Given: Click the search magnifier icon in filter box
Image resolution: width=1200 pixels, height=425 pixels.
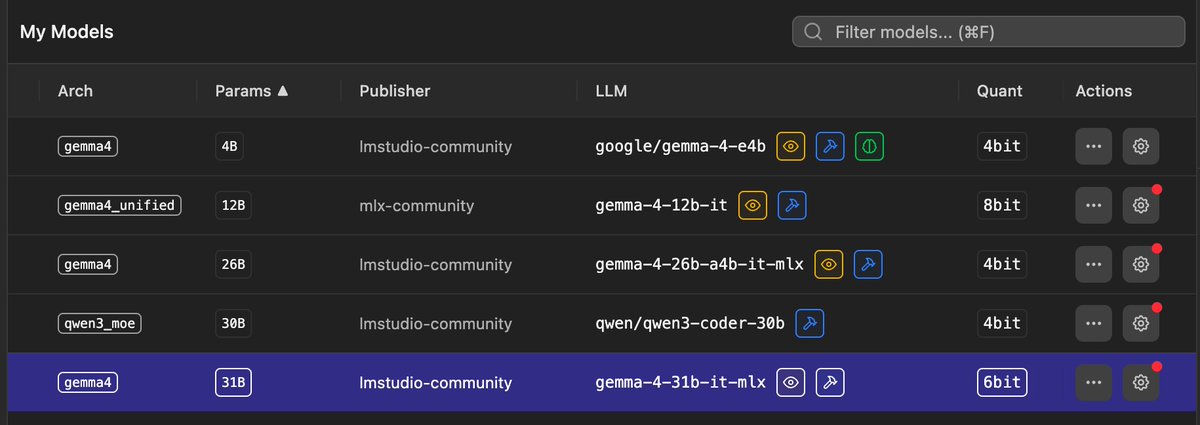Looking at the screenshot, I should click(x=813, y=32).
